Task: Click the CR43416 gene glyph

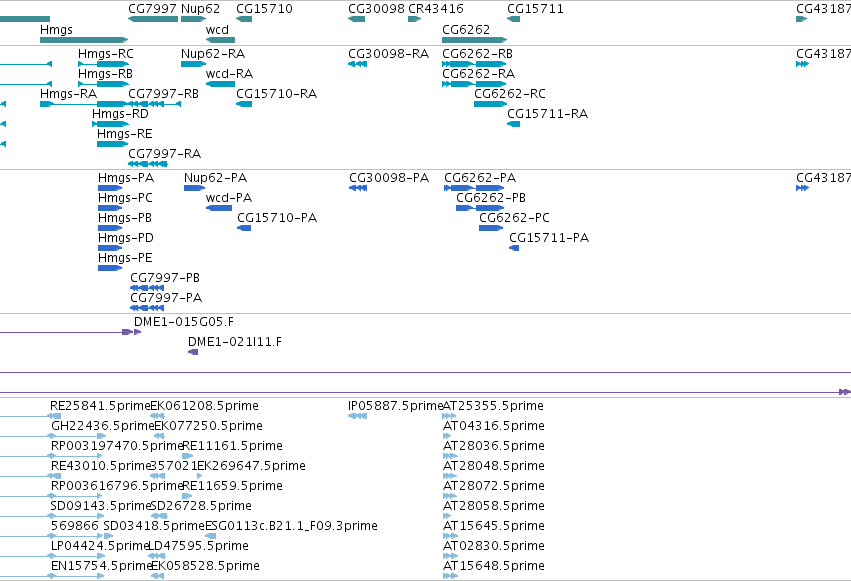Action: click(415, 19)
